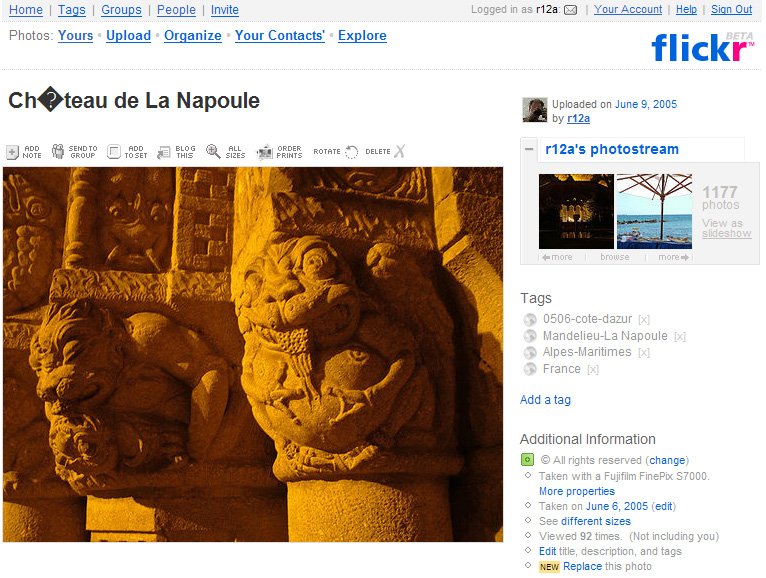766x578 pixels.
Task: Click the Add a tag link
Action: pyautogui.click(x=545, y=400)
